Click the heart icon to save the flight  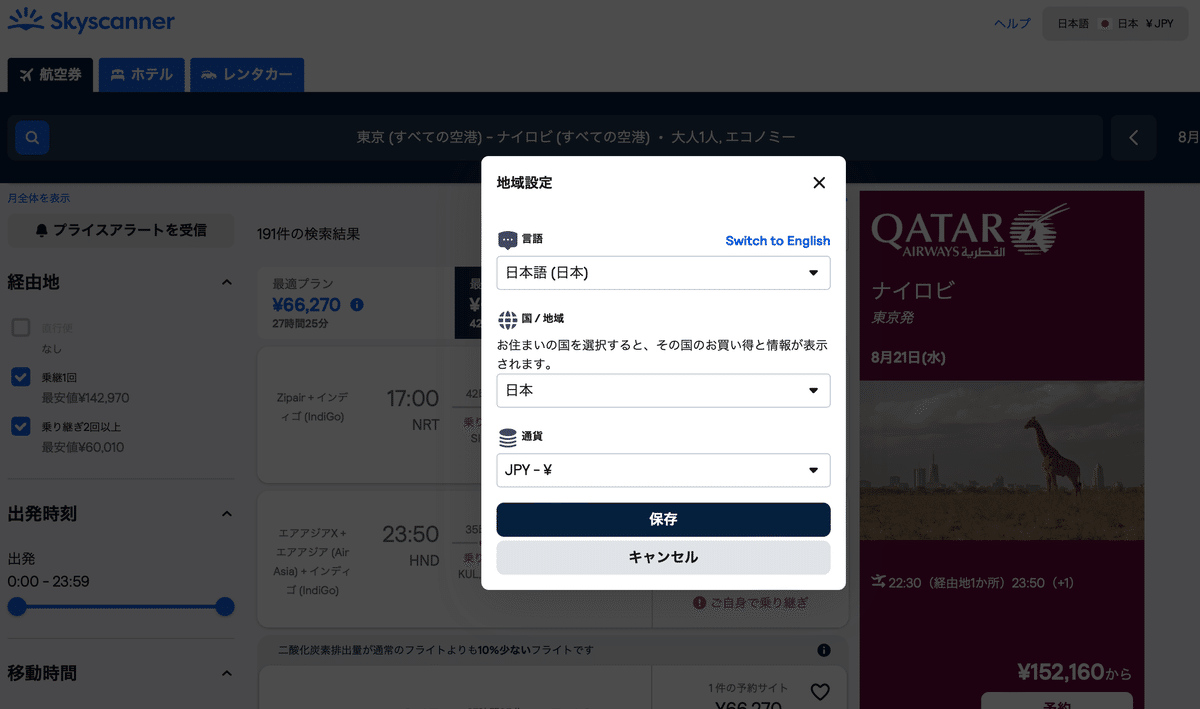[x=820, y=691]
